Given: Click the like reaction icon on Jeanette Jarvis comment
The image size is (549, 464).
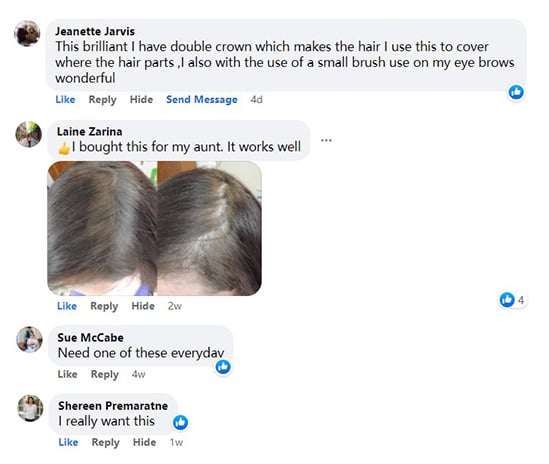Looking at the screenshot, I should coord(516,92).
